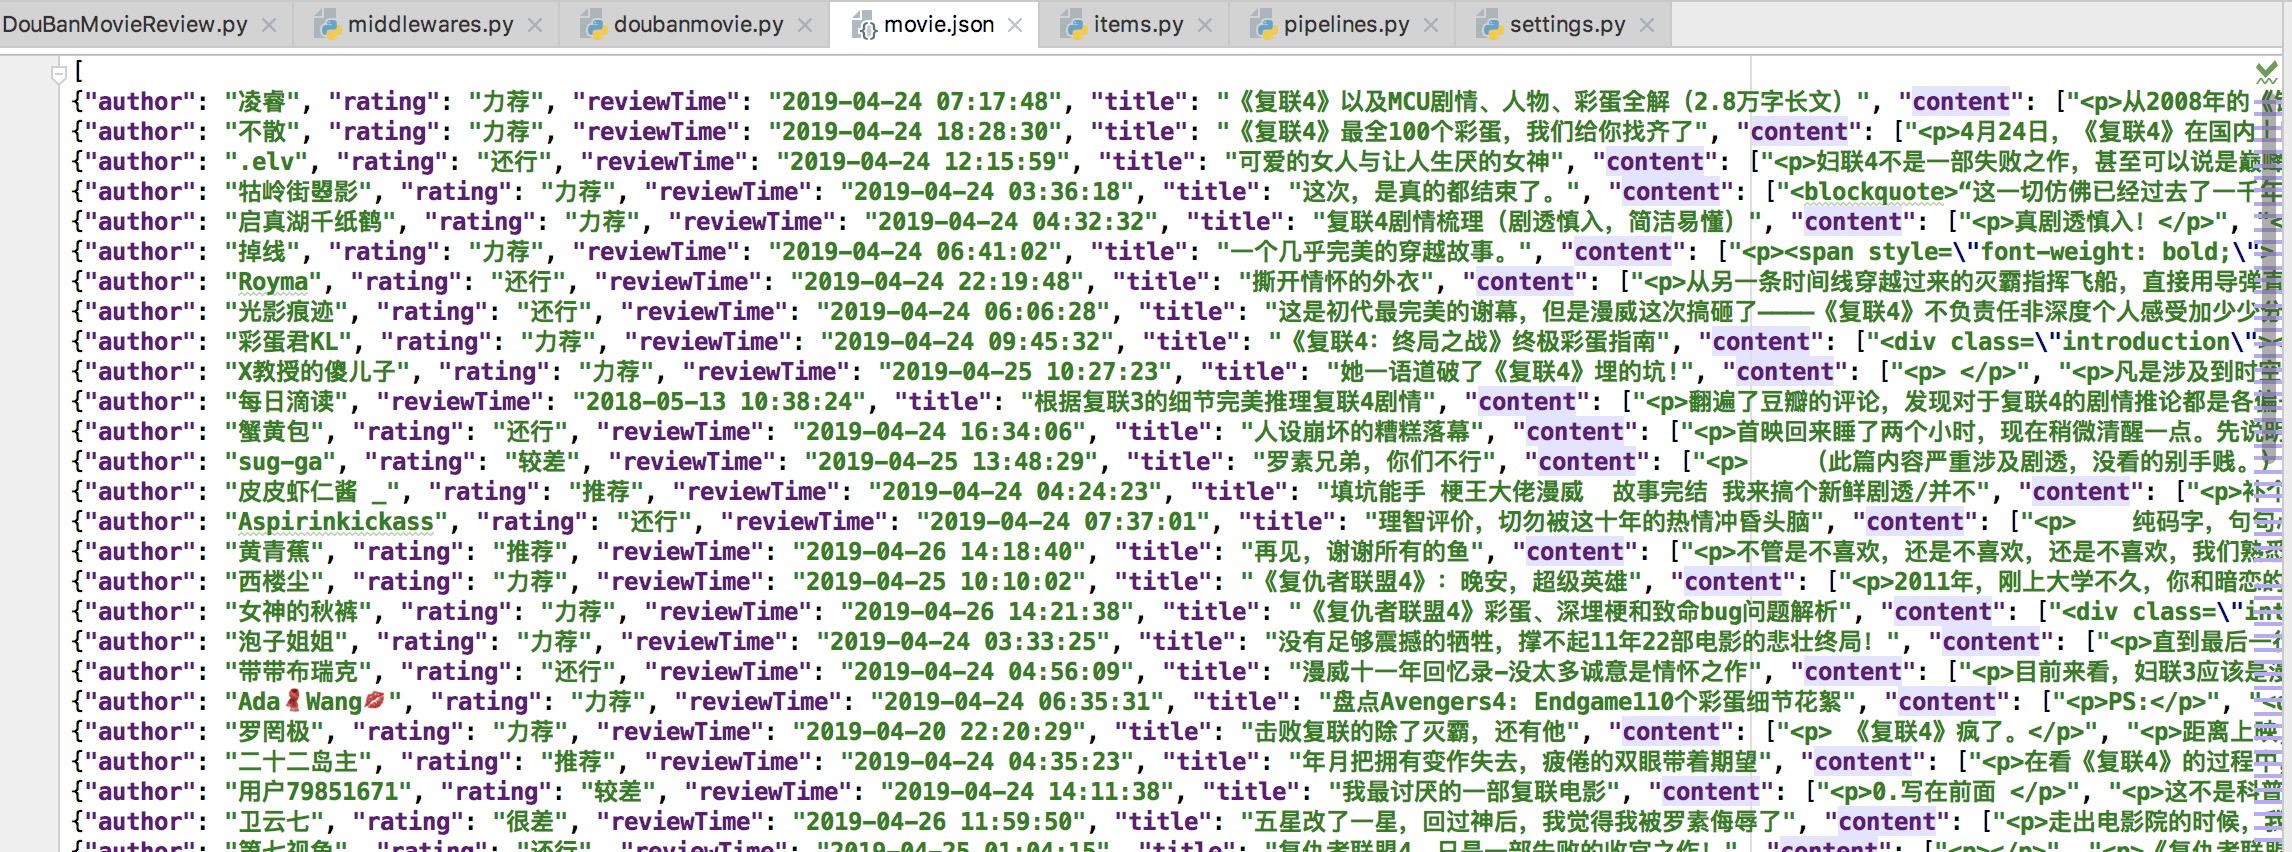
Task: Close the items.py tab
Action: [1205, 25]
